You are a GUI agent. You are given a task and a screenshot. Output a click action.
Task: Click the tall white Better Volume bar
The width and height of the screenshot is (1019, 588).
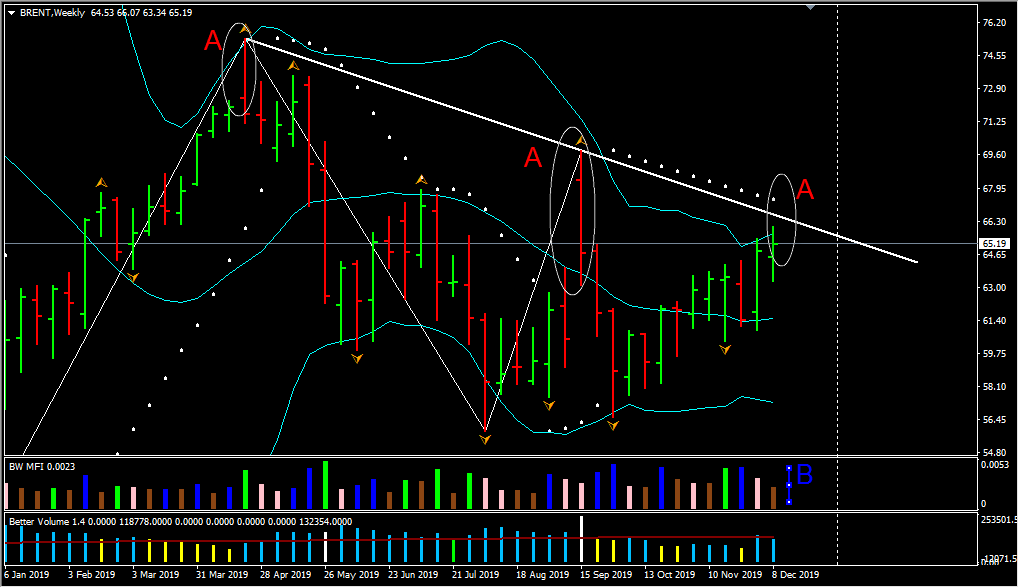[582, 539]
